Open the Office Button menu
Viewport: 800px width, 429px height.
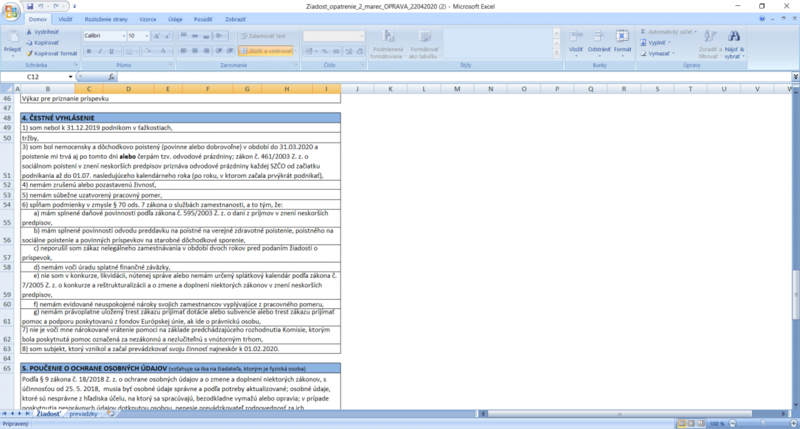(11, 11)
